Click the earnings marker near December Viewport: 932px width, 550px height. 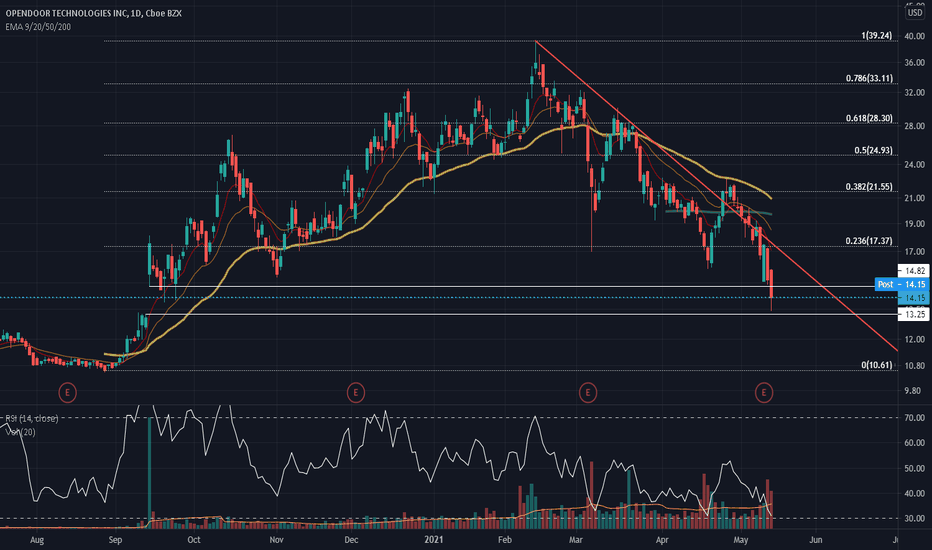[x=355, y=392]
